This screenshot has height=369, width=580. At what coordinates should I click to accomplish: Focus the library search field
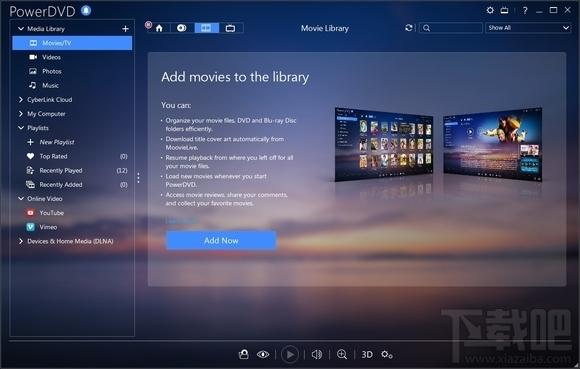click(x=451, y=28)
